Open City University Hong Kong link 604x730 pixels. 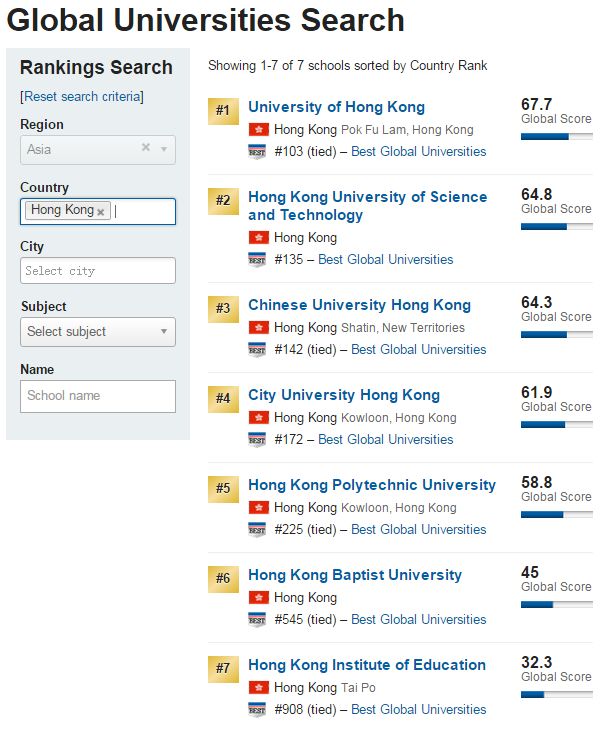click(344, 395)
